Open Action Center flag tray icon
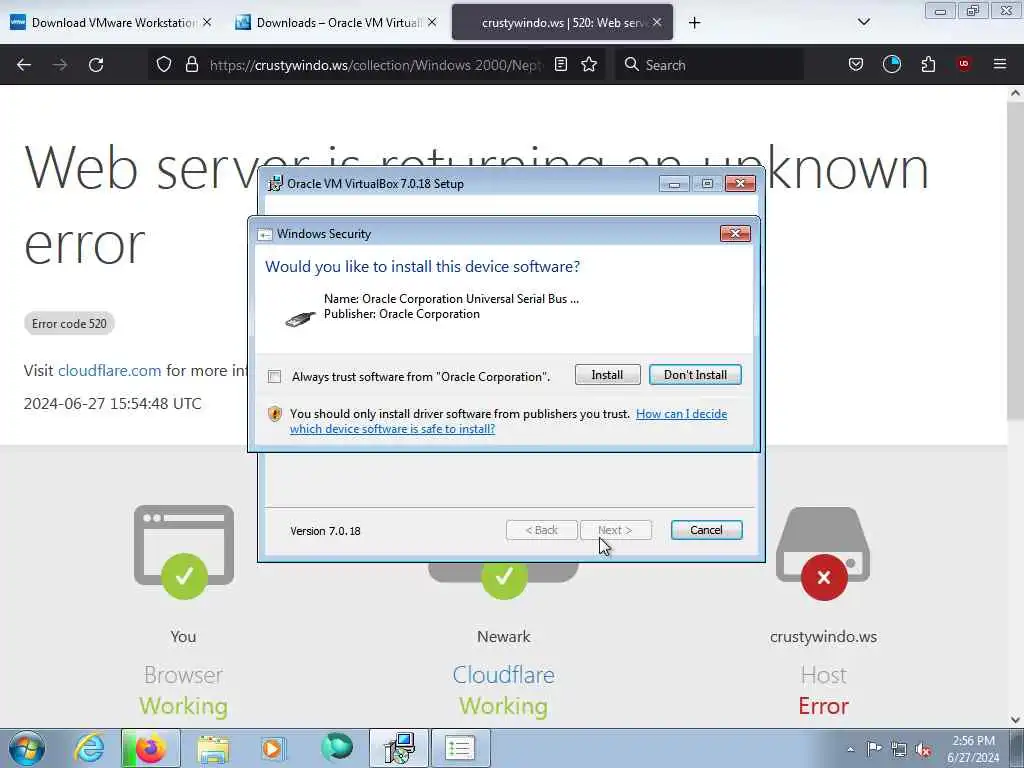 tap(874, 749)
